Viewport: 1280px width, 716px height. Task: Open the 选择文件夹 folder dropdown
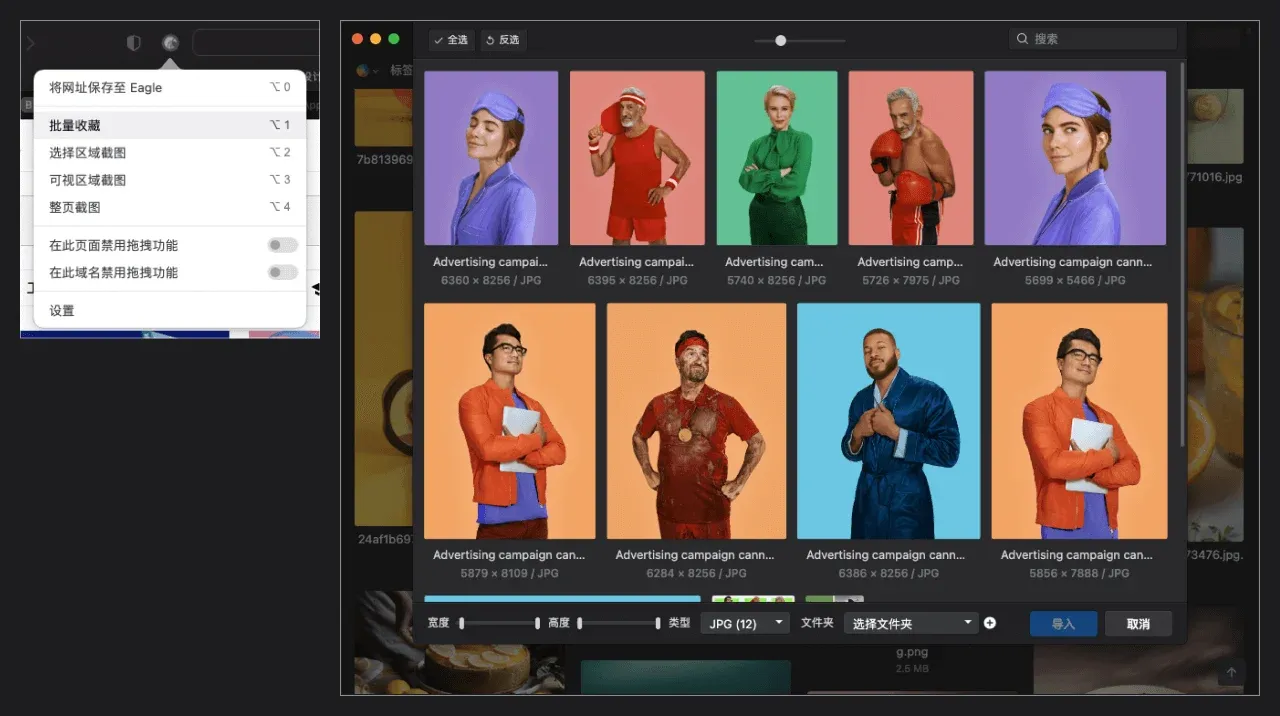(x=911, y=623)
